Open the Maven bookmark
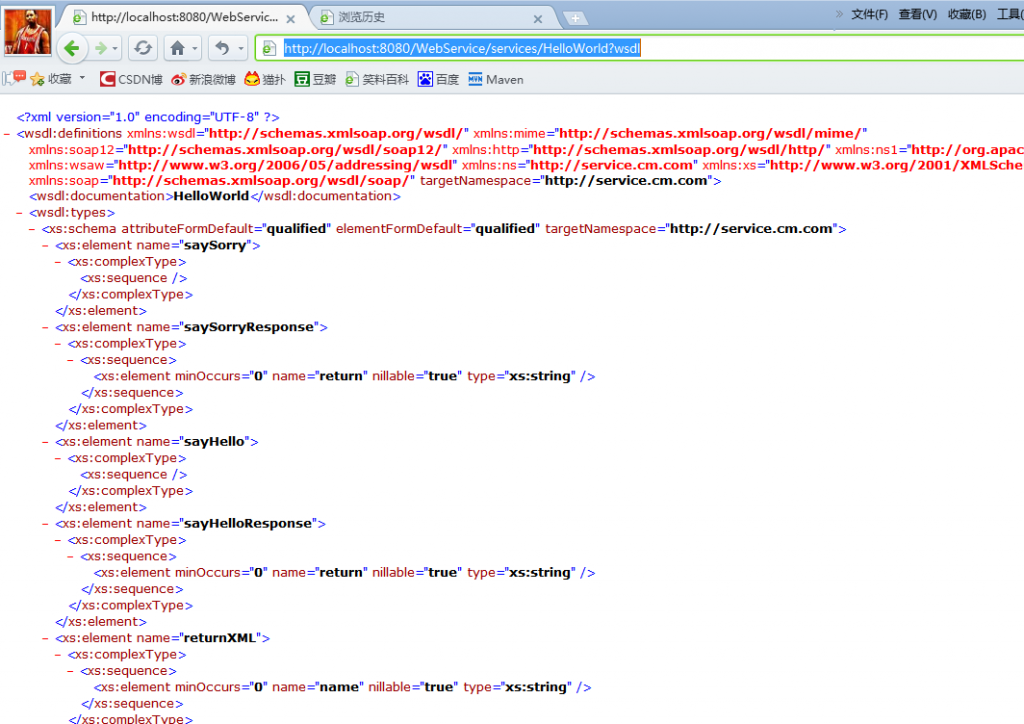Screen dimensions: 1024x724 (x=495, y=79)
